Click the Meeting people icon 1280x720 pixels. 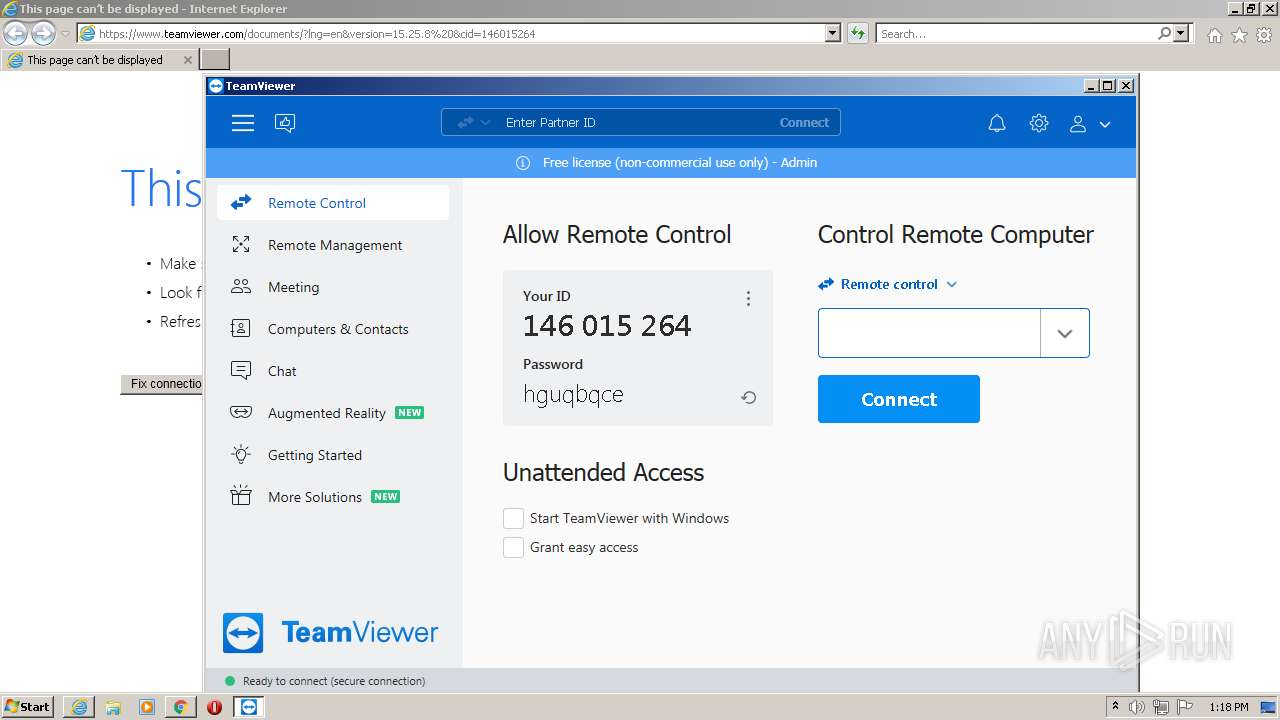(241, 286)
